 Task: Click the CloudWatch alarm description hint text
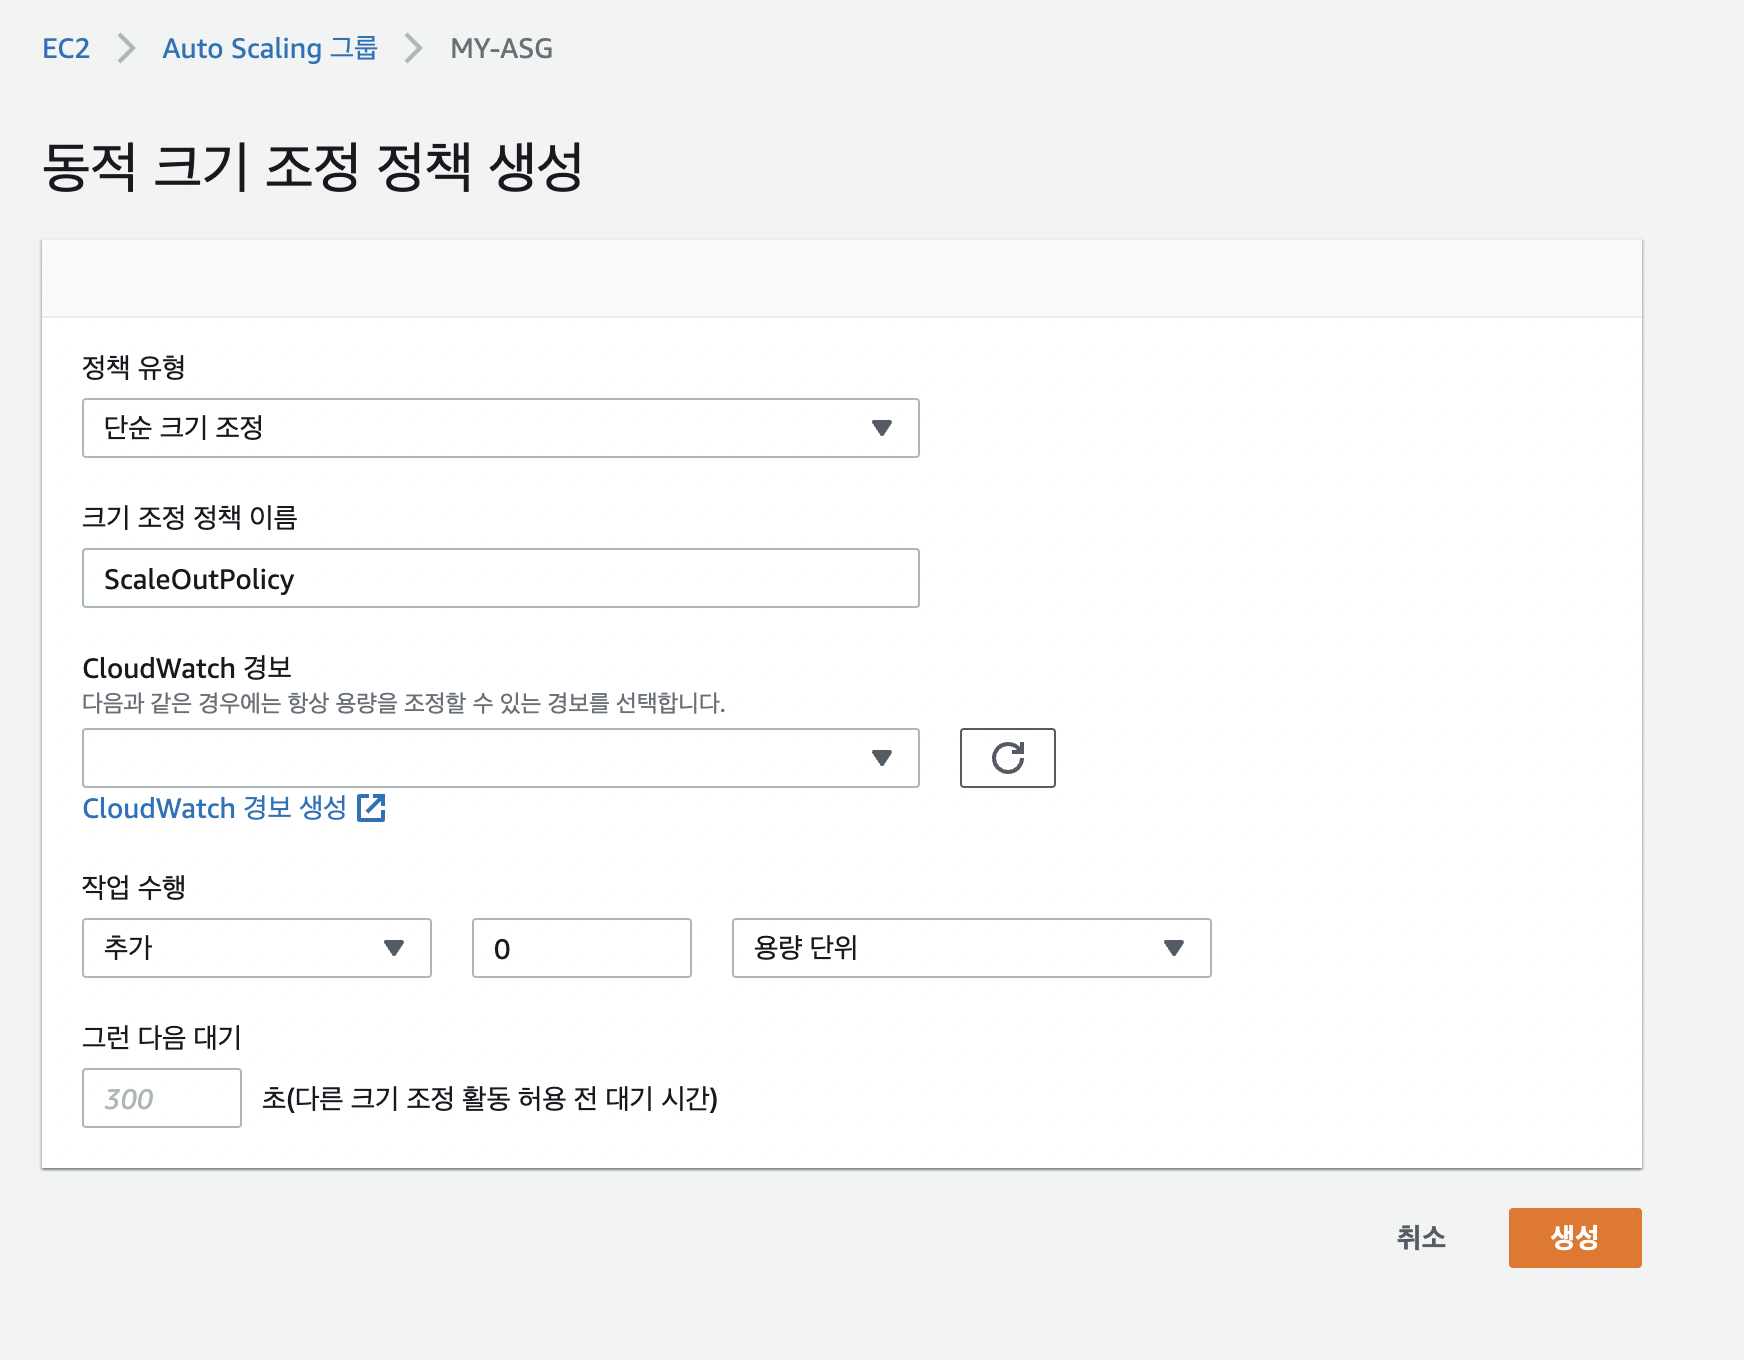pyautogui.click(x=403, y=703)
